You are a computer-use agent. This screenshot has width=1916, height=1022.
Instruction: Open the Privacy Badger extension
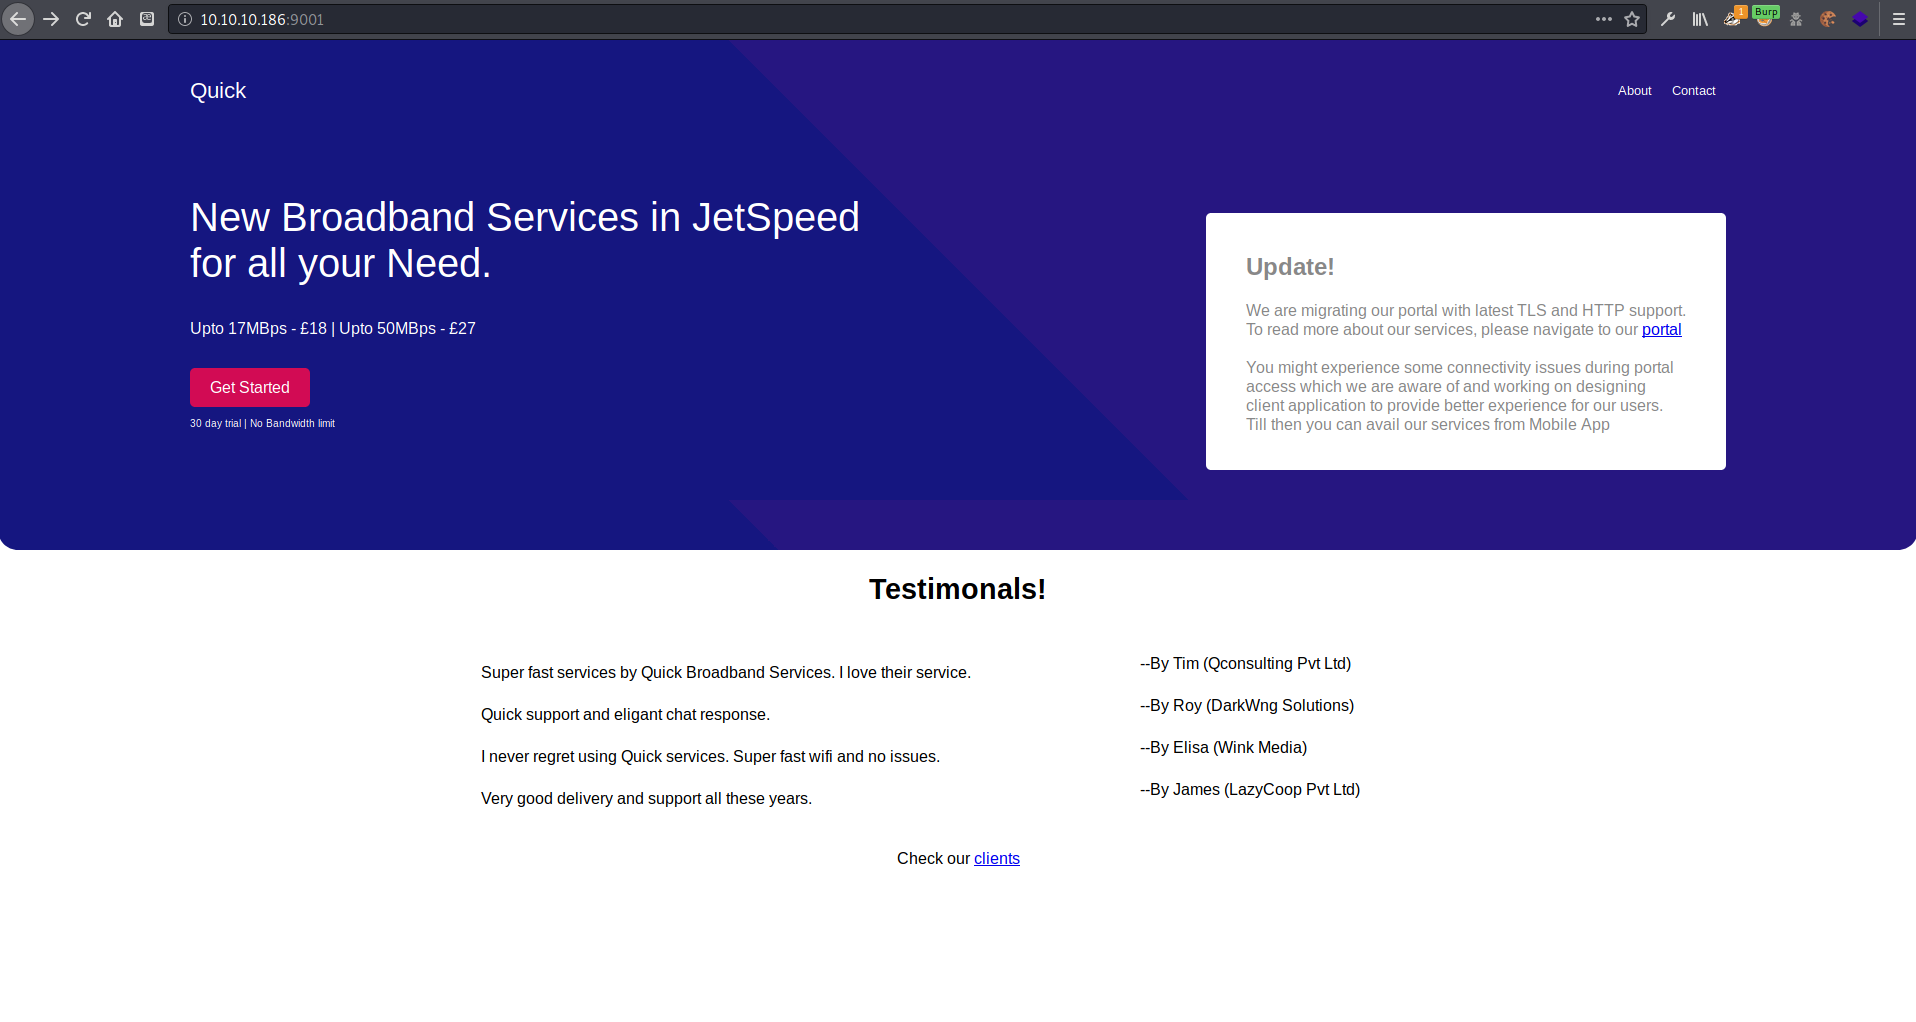[1733, 18]
